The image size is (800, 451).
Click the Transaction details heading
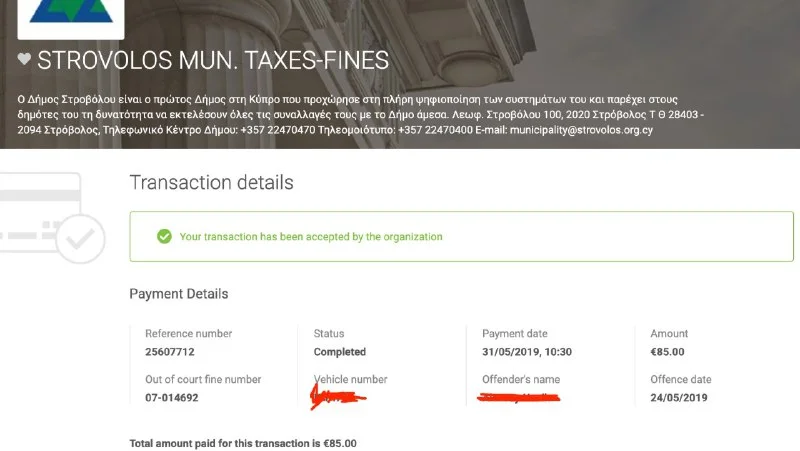[211, 183]
